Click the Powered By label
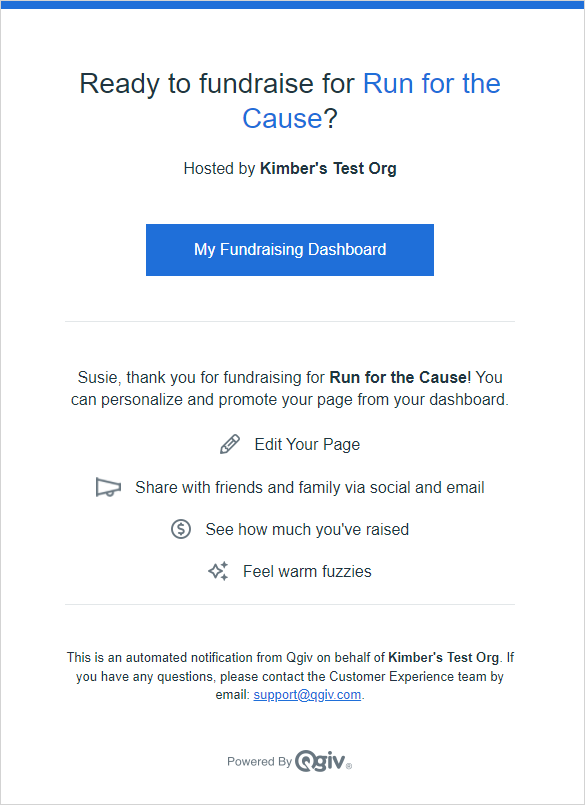 259,761
